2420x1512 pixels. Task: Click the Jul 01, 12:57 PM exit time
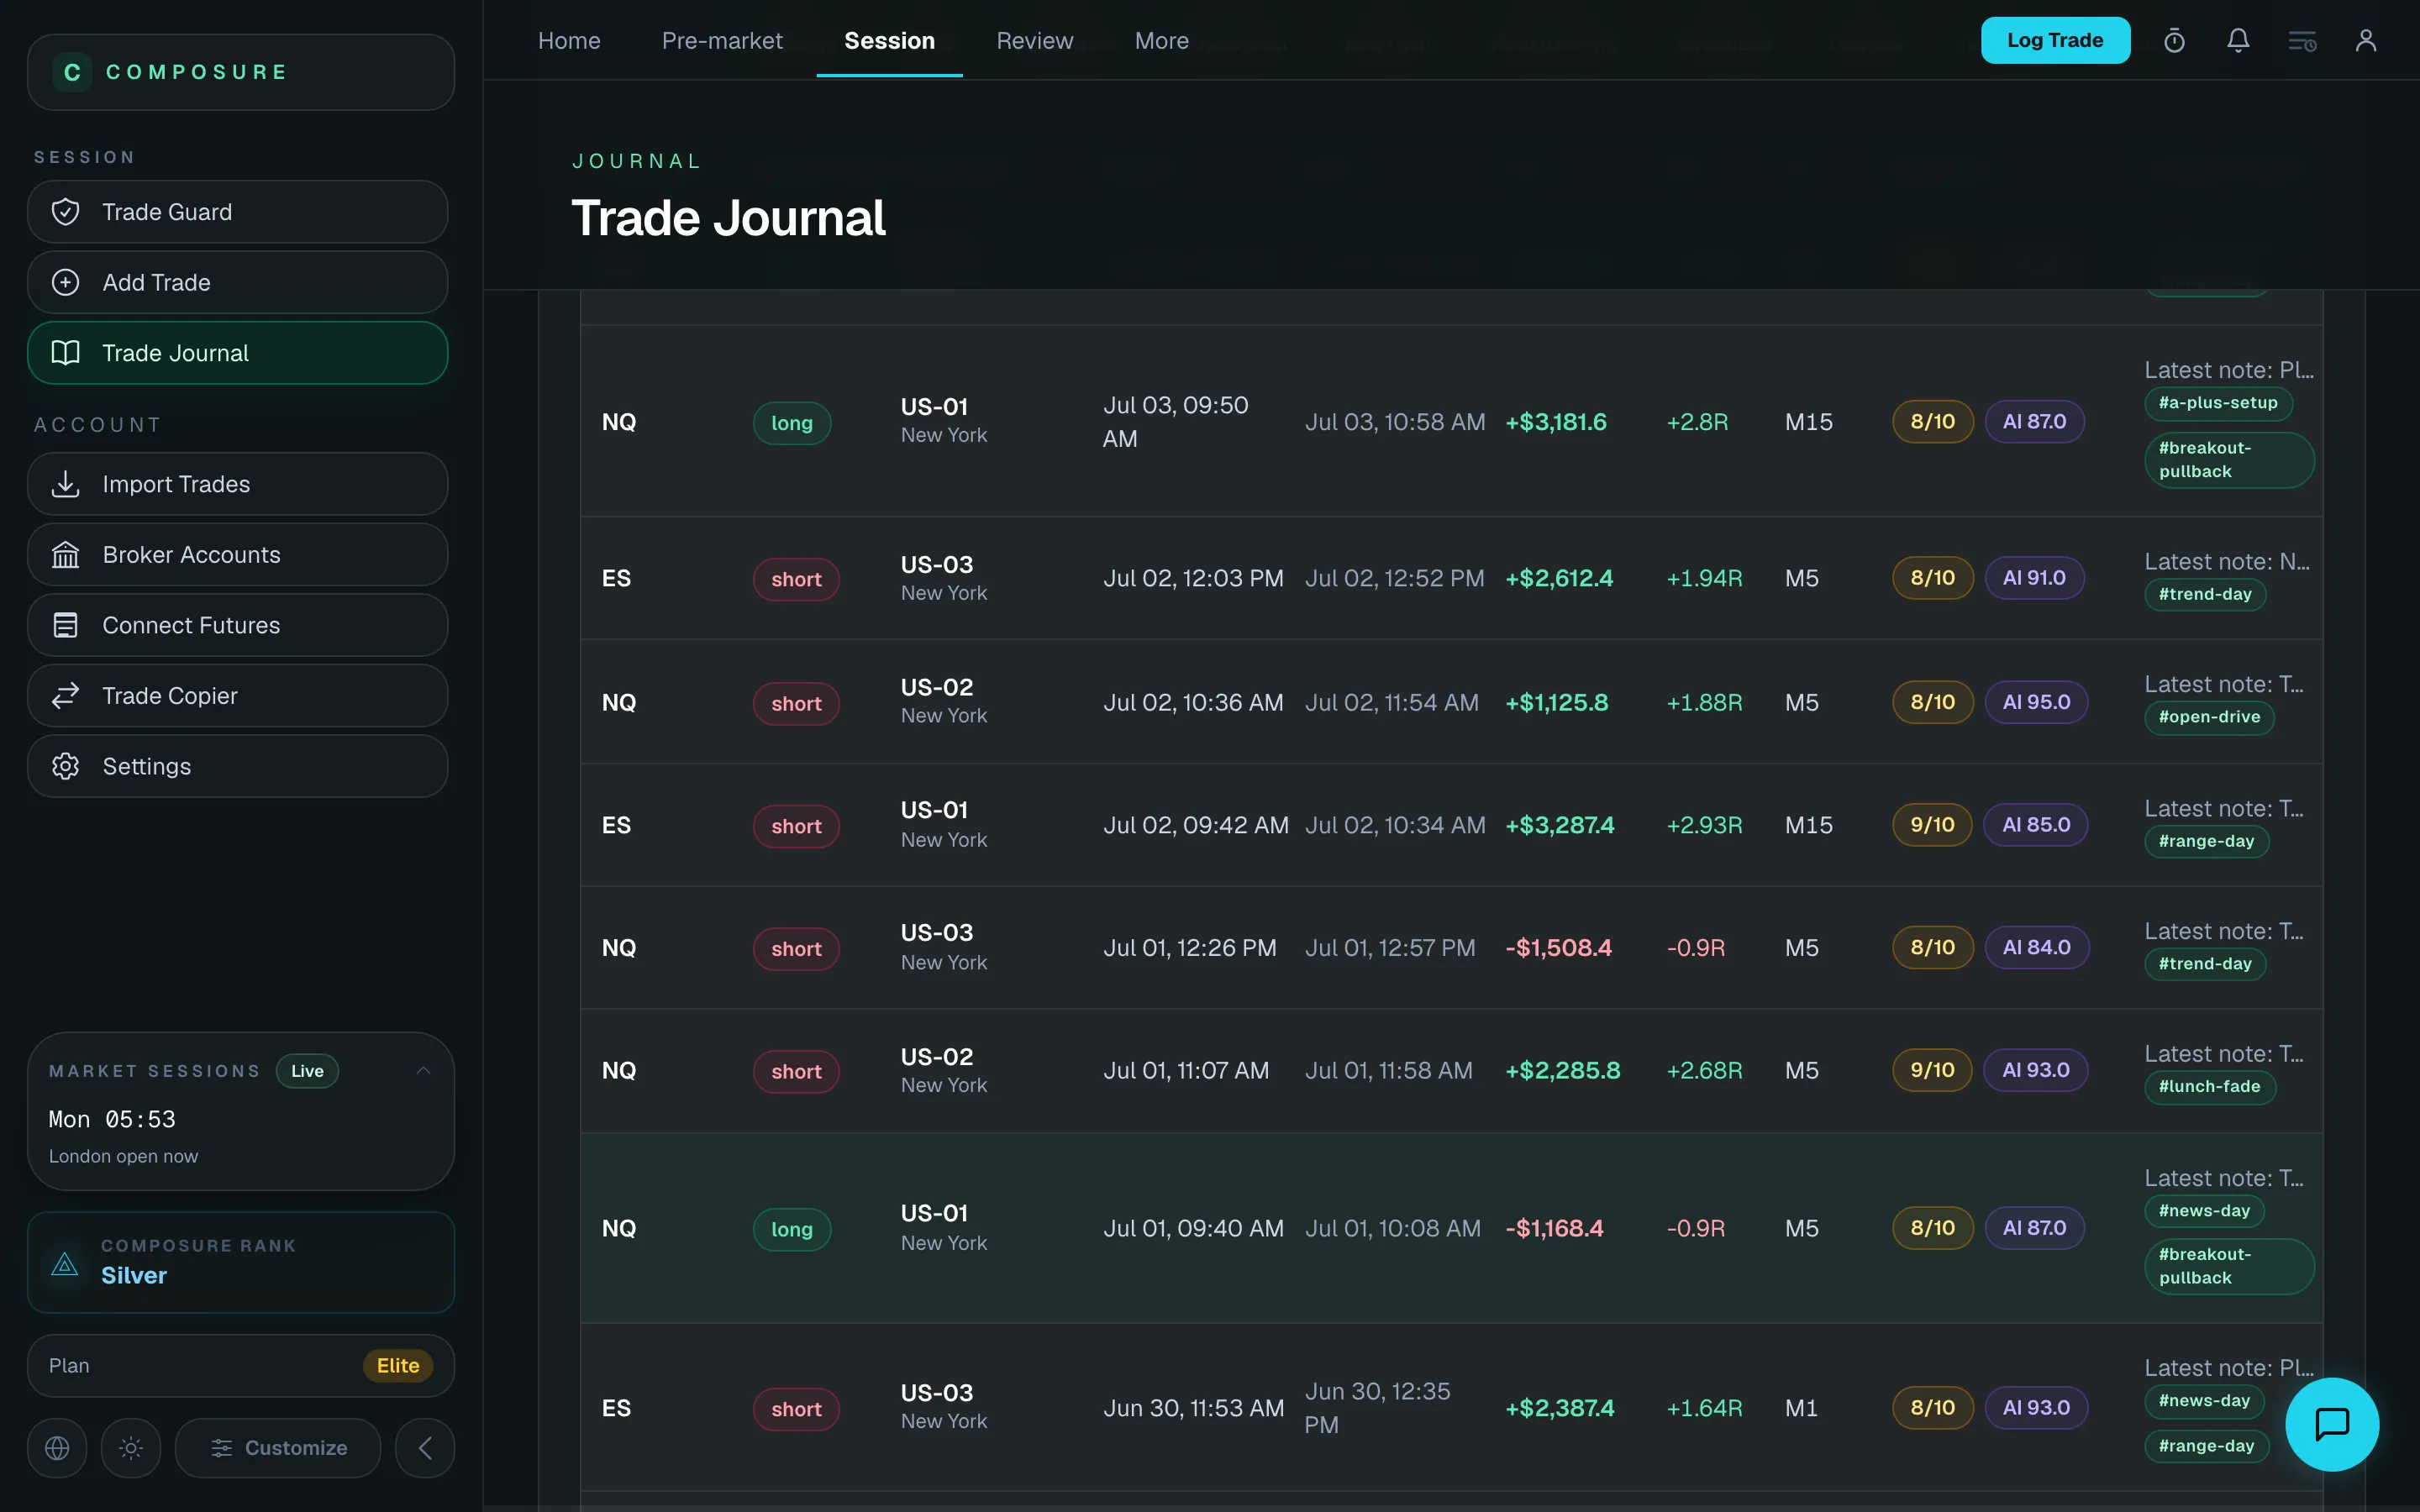pyautogui.click(x=1390, y=948)
